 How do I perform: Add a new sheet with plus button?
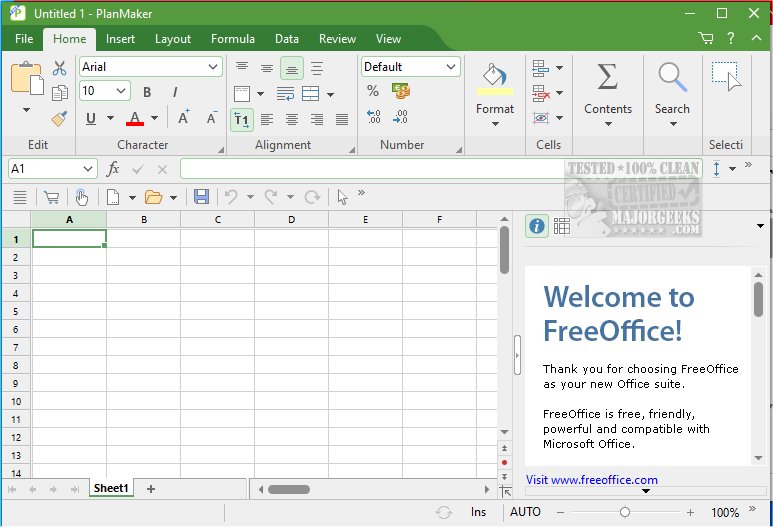coord(151,489)
